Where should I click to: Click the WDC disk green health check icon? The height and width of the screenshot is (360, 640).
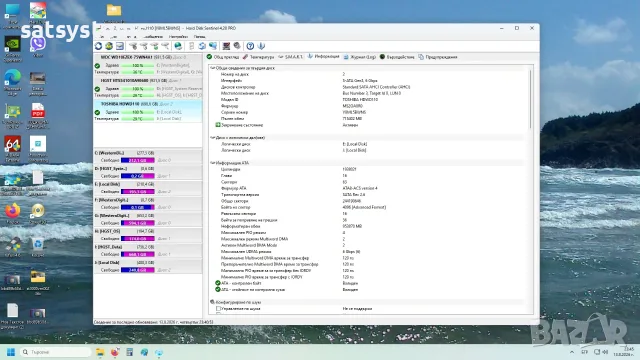pos(97,66)
